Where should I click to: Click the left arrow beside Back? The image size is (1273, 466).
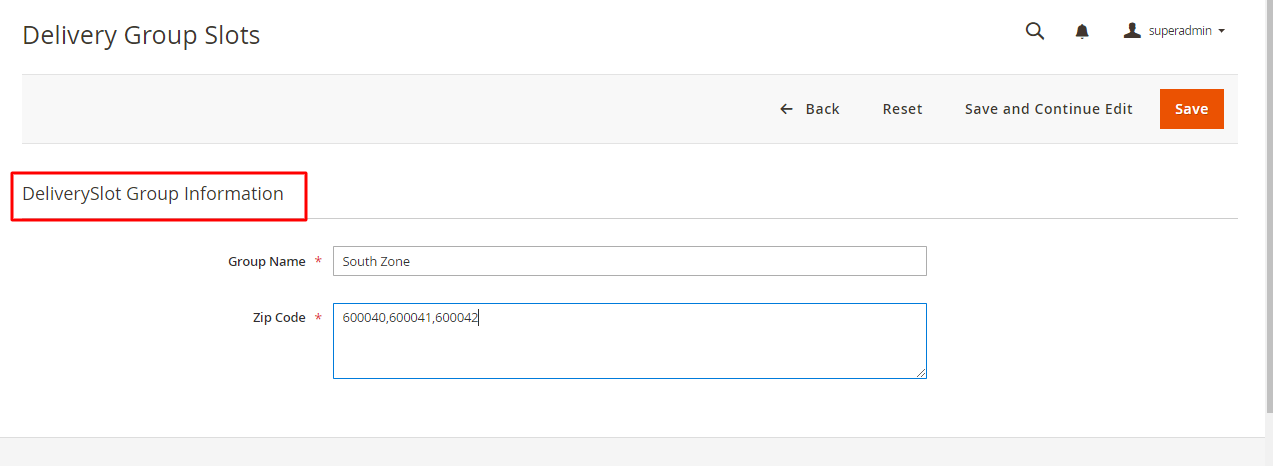coord(786,109)
